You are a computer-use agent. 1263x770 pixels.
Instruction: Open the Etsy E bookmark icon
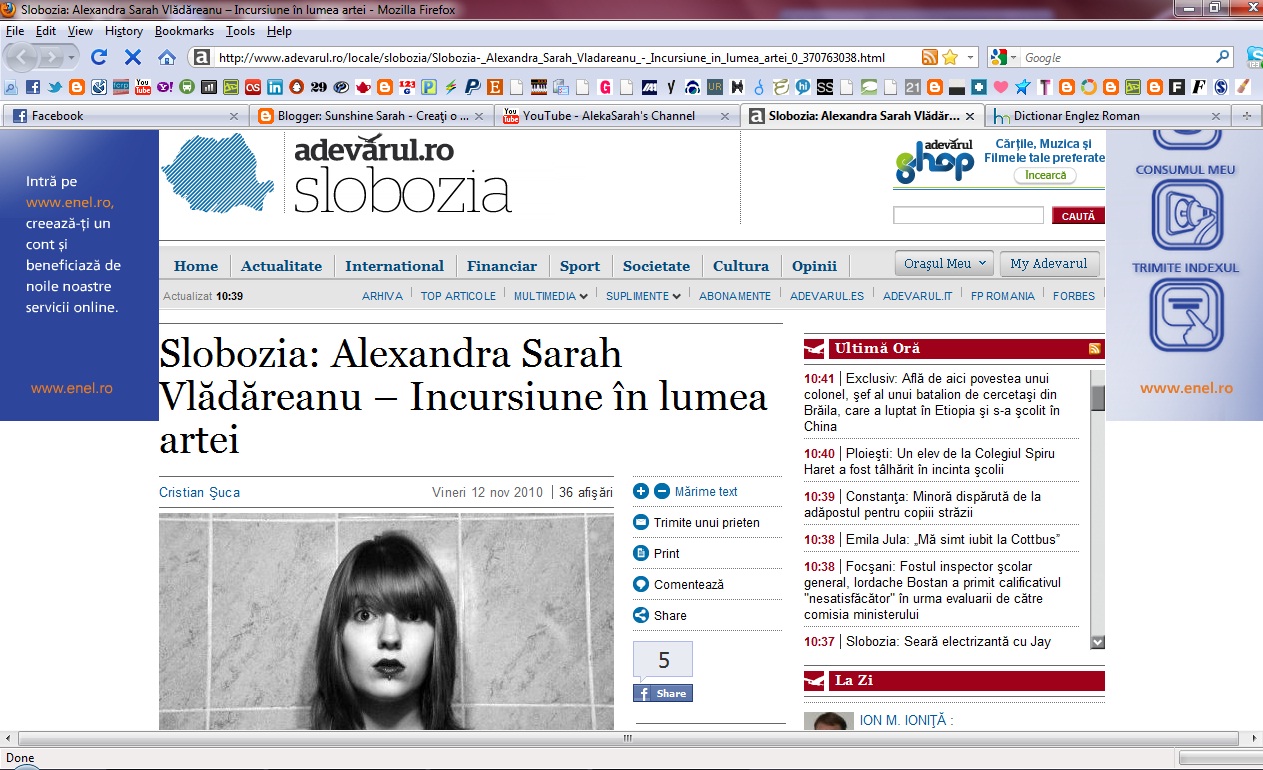pyautogui.click(x=494, y=87)
